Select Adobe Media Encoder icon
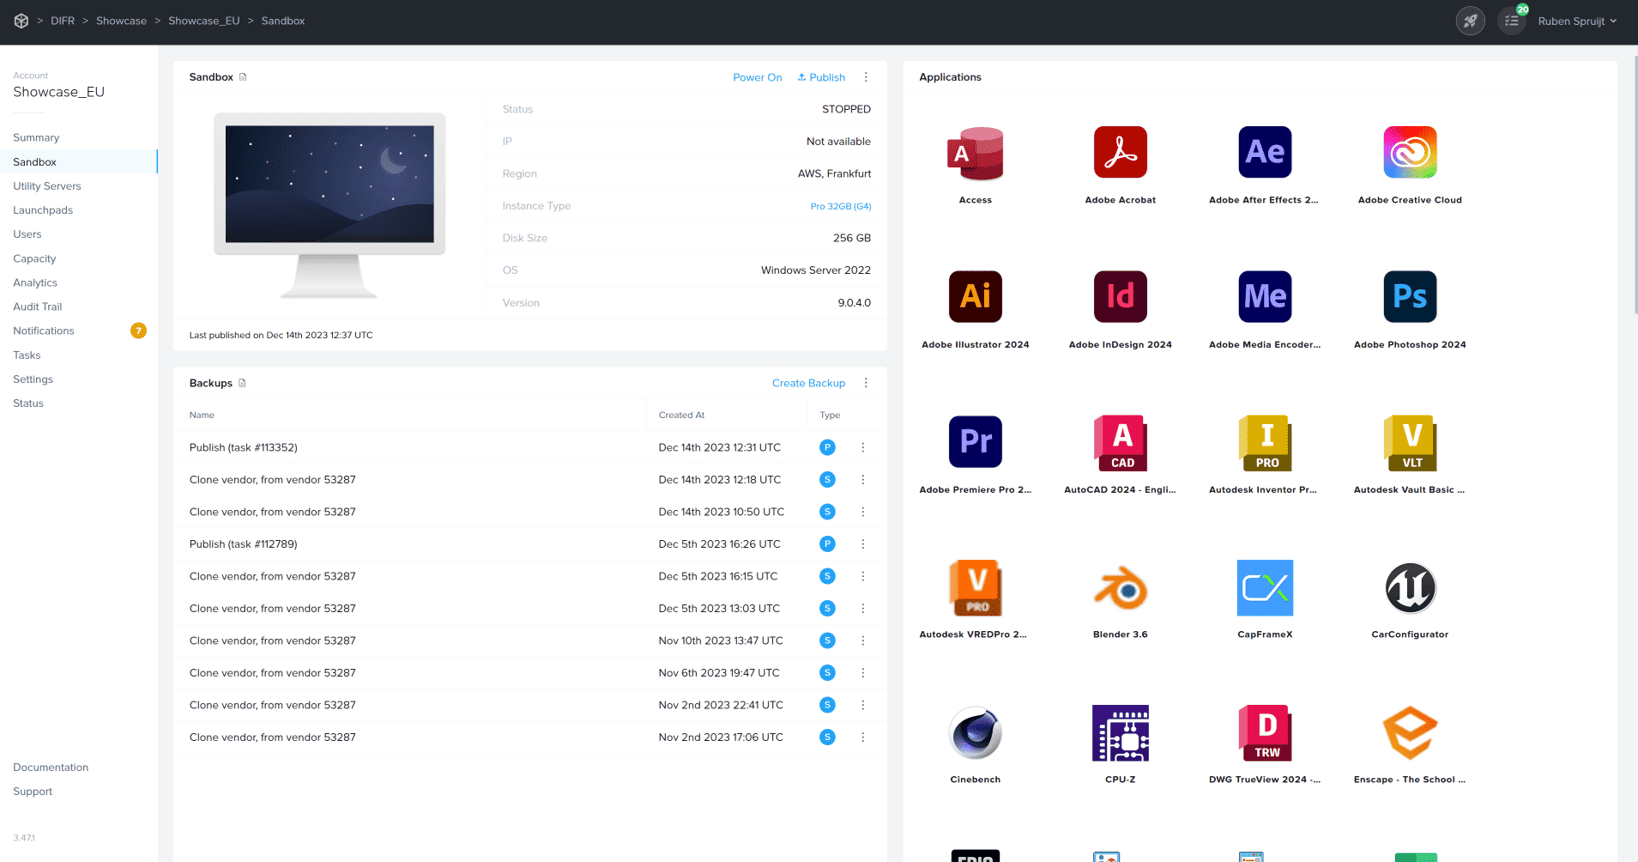Image resolution: width=1638 pixels, height=862 pixels. tap(1265, 297)
